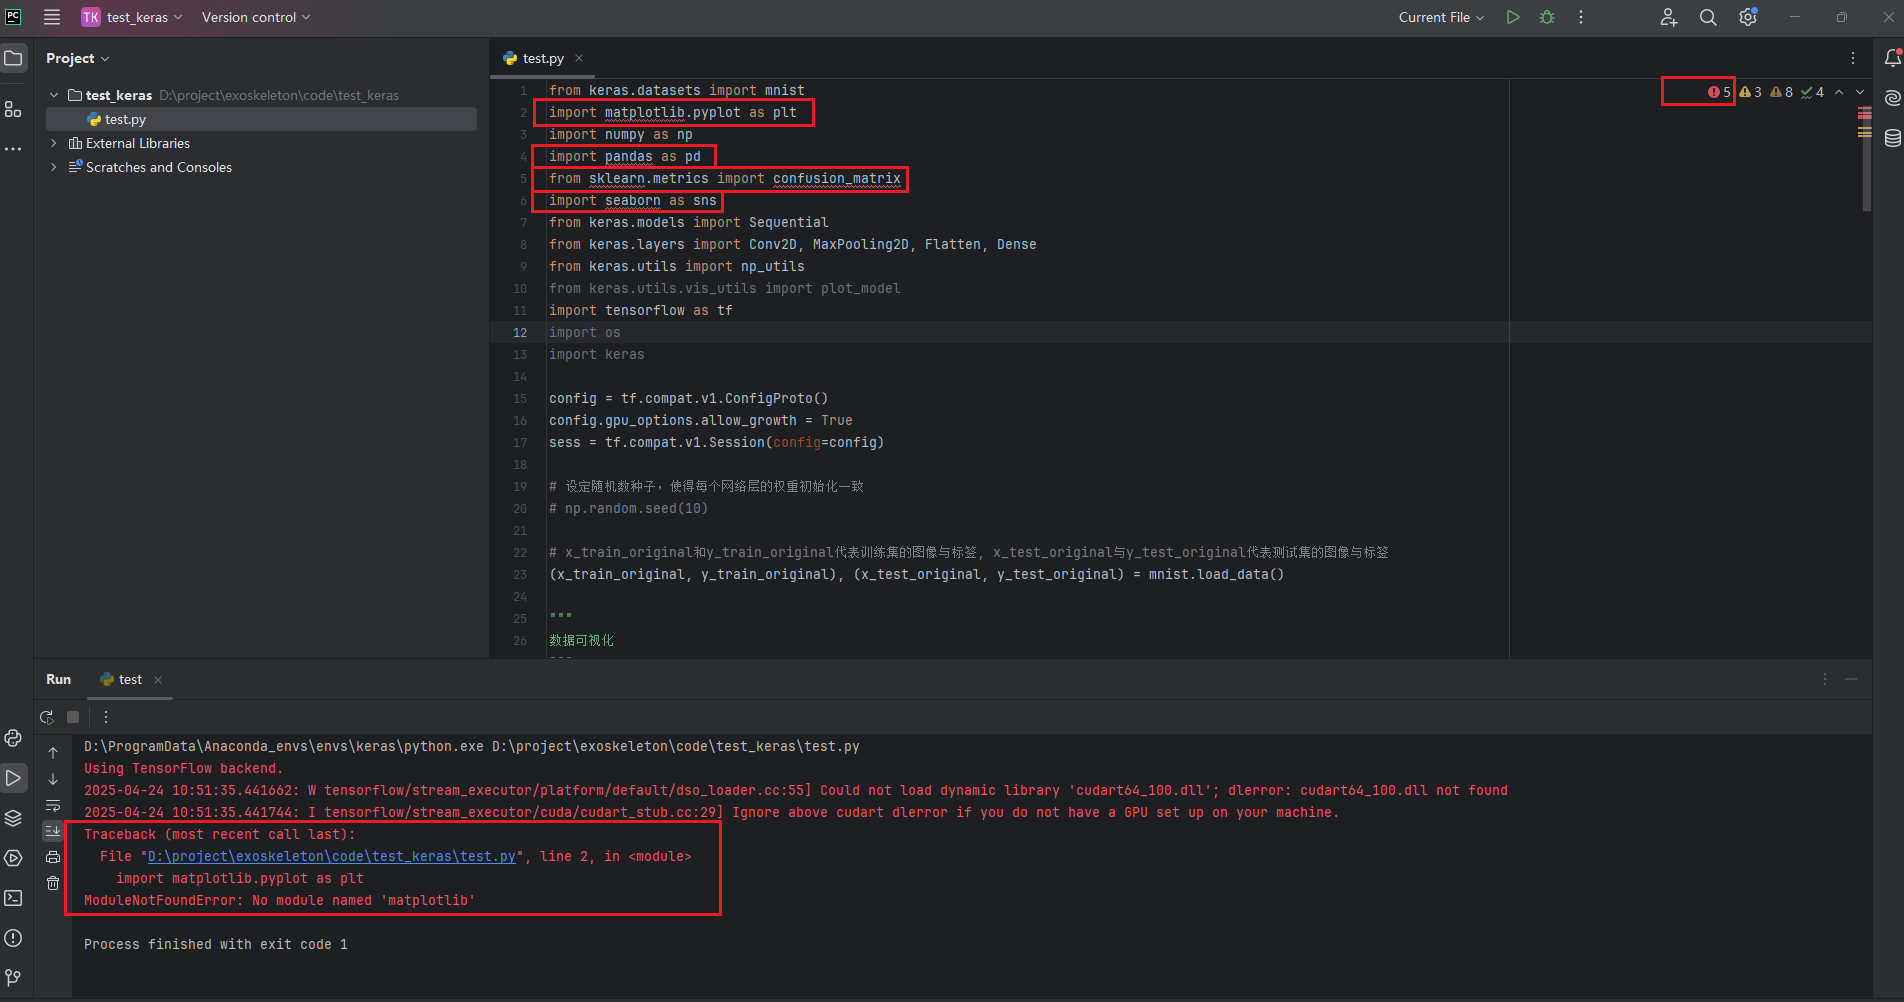1904x1002 pixels.
Task: Open the Structure tool window
Action: (x=13, y=109)
